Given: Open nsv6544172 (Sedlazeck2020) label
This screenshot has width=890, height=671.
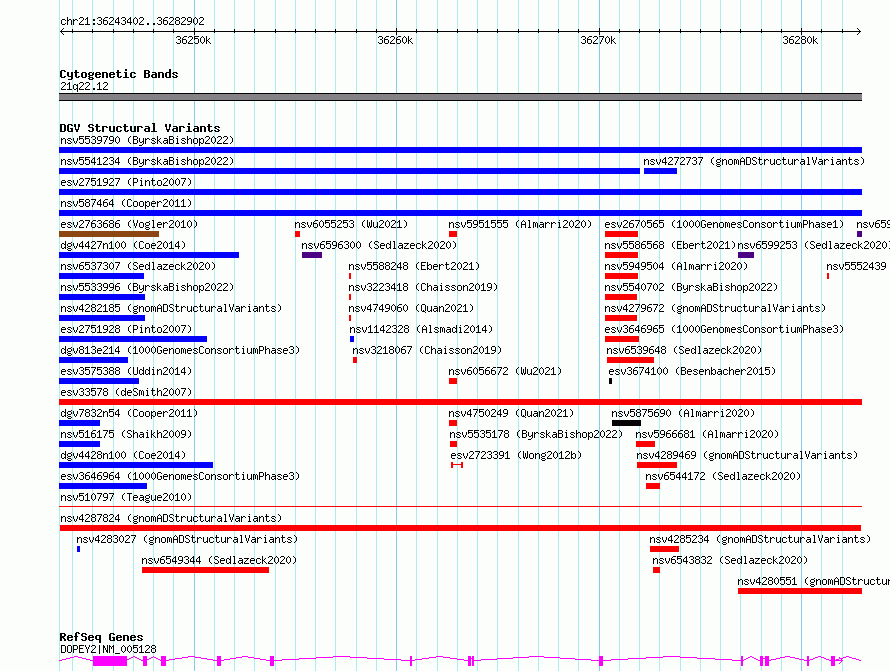Looking at the screenshot, I should click(x=723, y=476).
